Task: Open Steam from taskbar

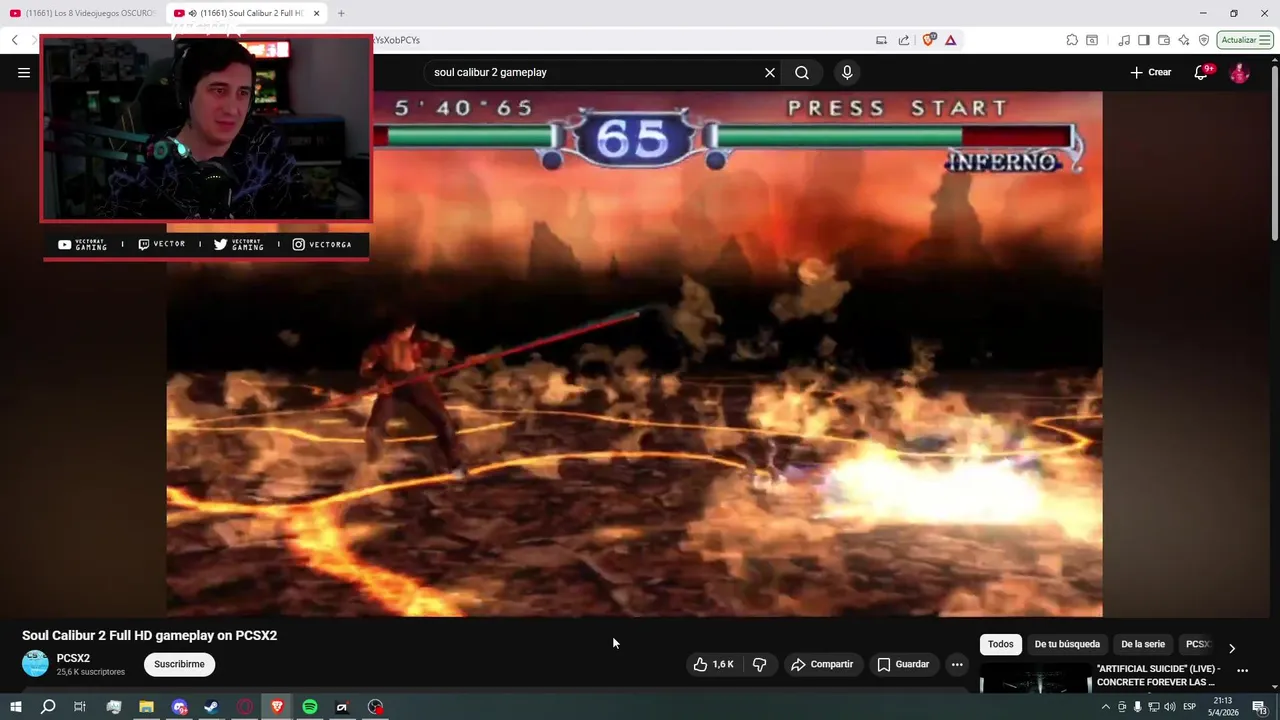Action: pyautogui.click(x=211, y=707)
